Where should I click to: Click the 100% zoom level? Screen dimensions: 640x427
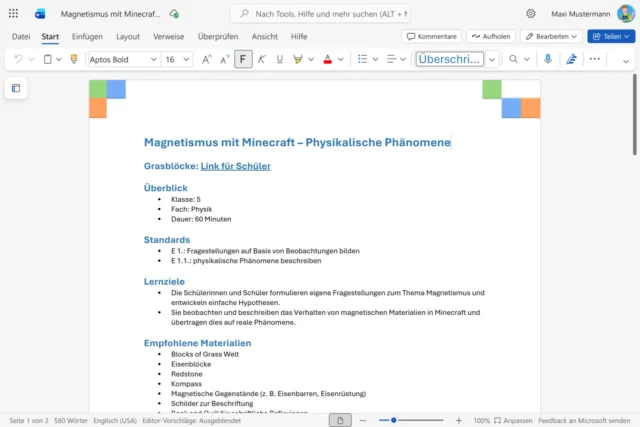click(482, 420)
